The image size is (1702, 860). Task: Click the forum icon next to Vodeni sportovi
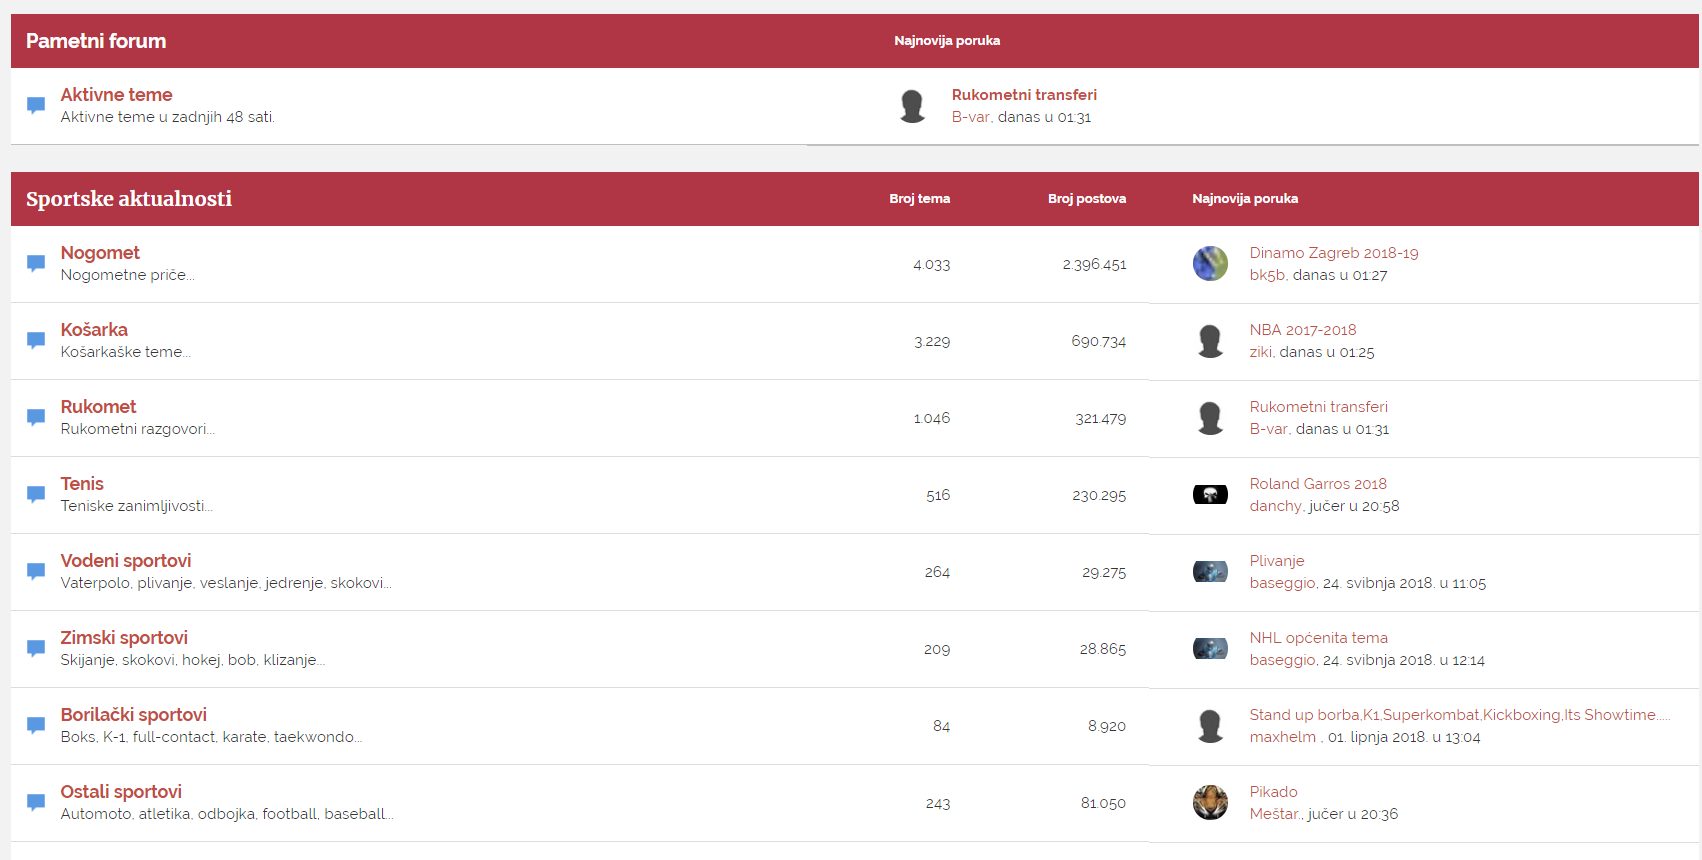tap(36, 571)
